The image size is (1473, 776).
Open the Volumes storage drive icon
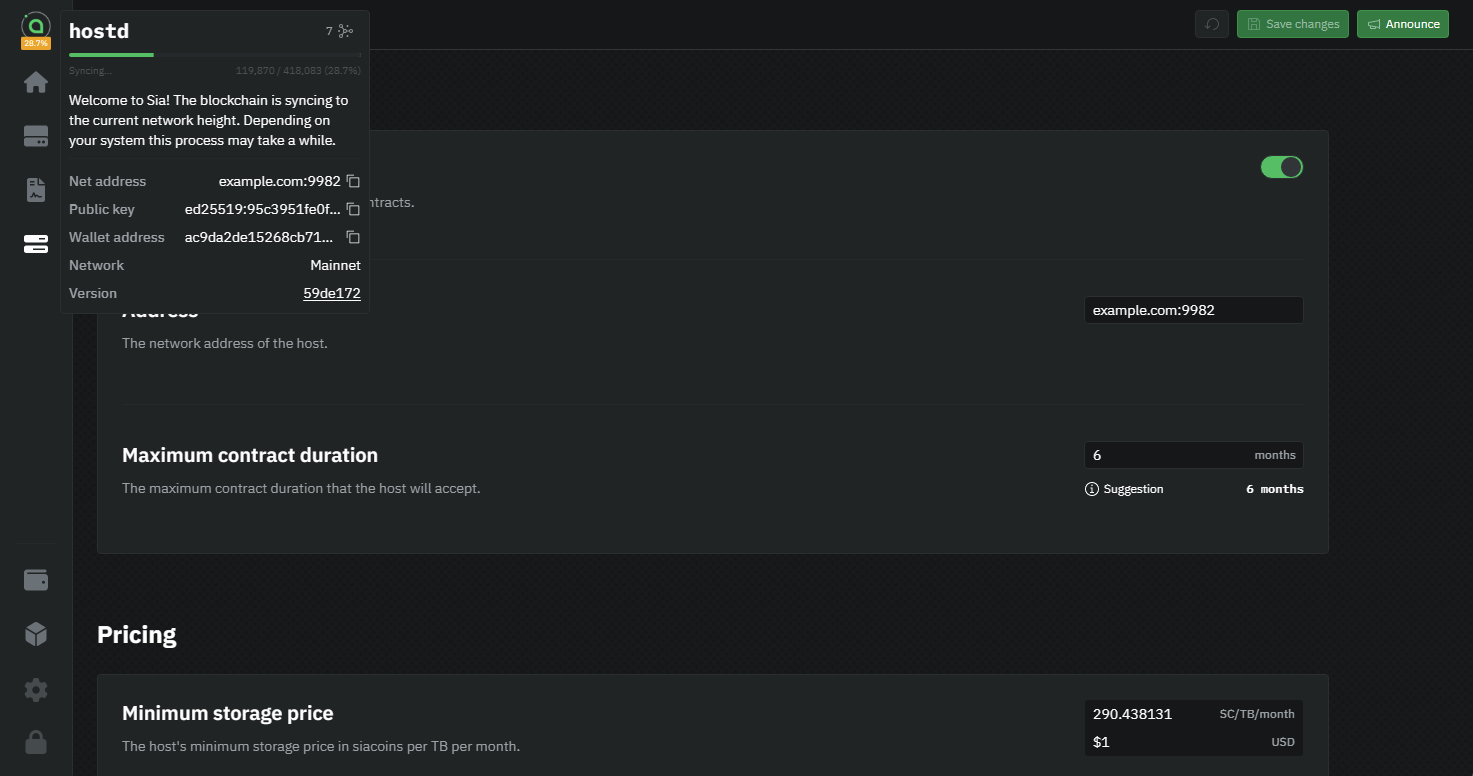(x=36, y=137)
